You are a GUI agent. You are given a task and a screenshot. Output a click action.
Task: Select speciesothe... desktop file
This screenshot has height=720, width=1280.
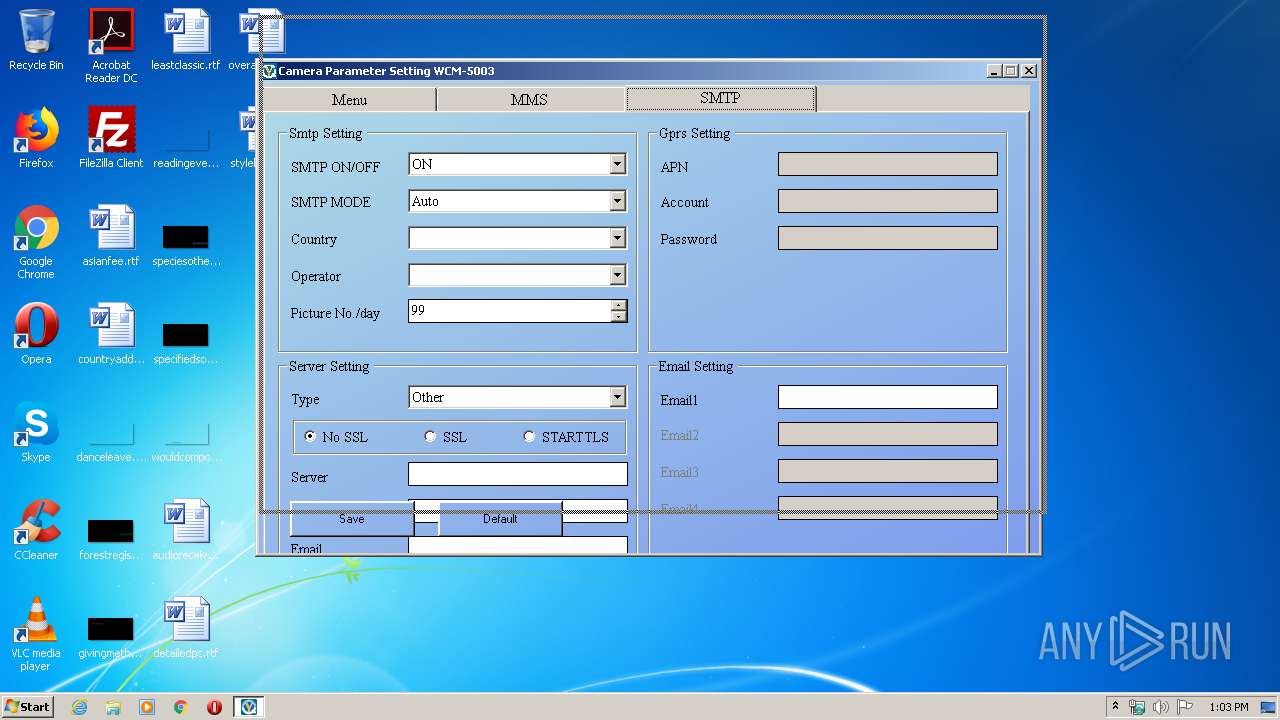click(x=186, y=245)
